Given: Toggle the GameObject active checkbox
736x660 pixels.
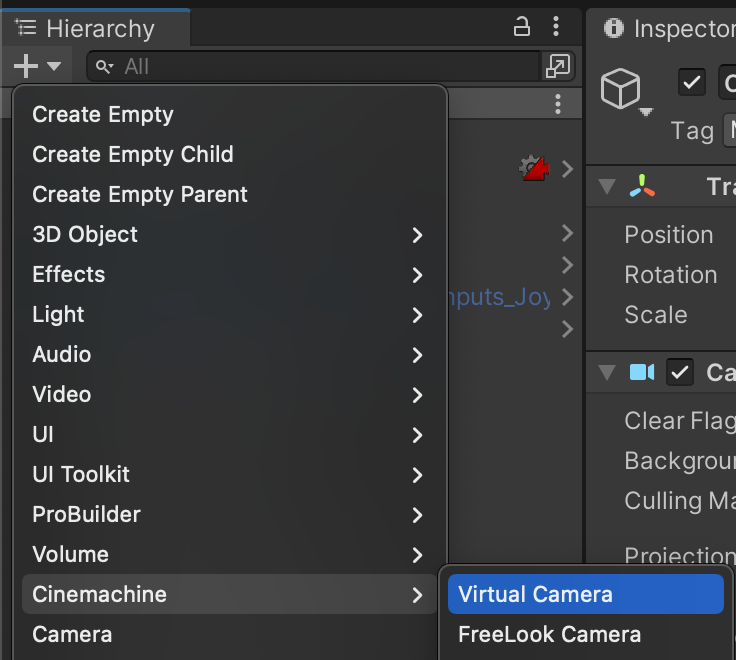Looking at the screenshot, I should pyautogui.click(x=692, y=82).
